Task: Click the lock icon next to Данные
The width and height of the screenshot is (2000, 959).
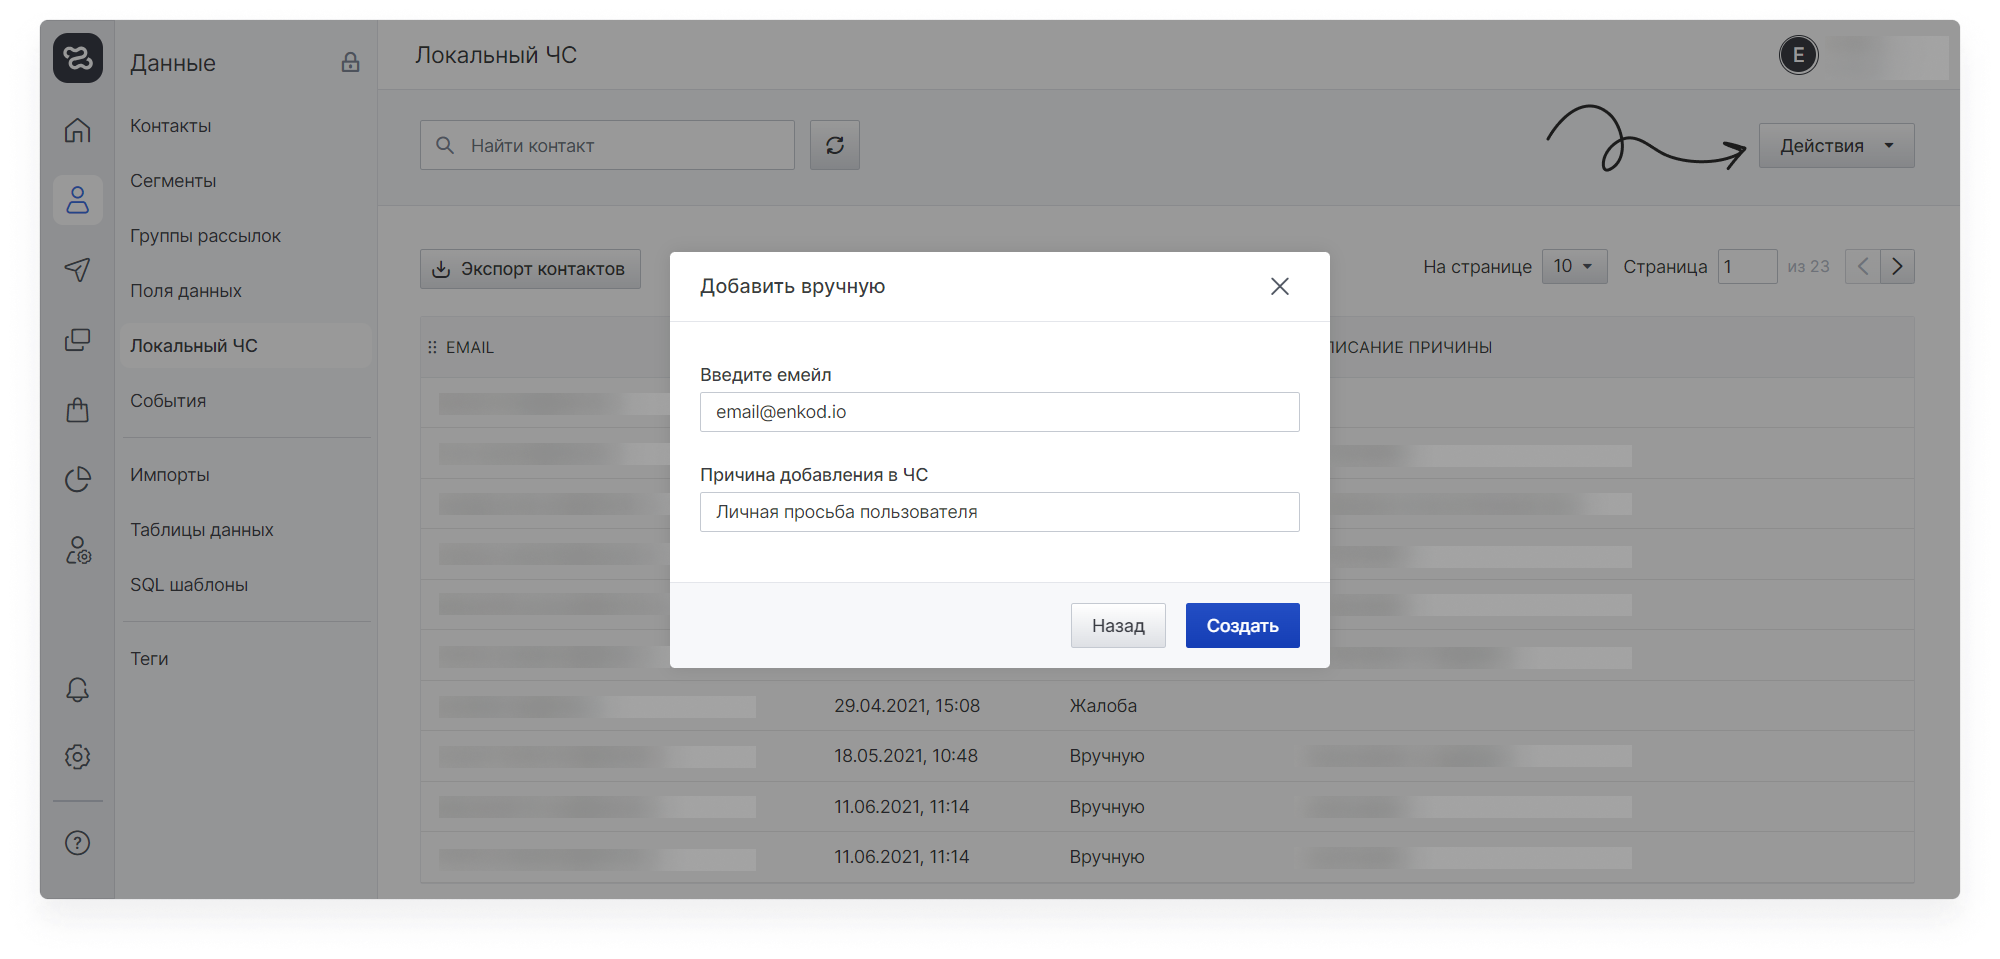Action: (350, 62)
